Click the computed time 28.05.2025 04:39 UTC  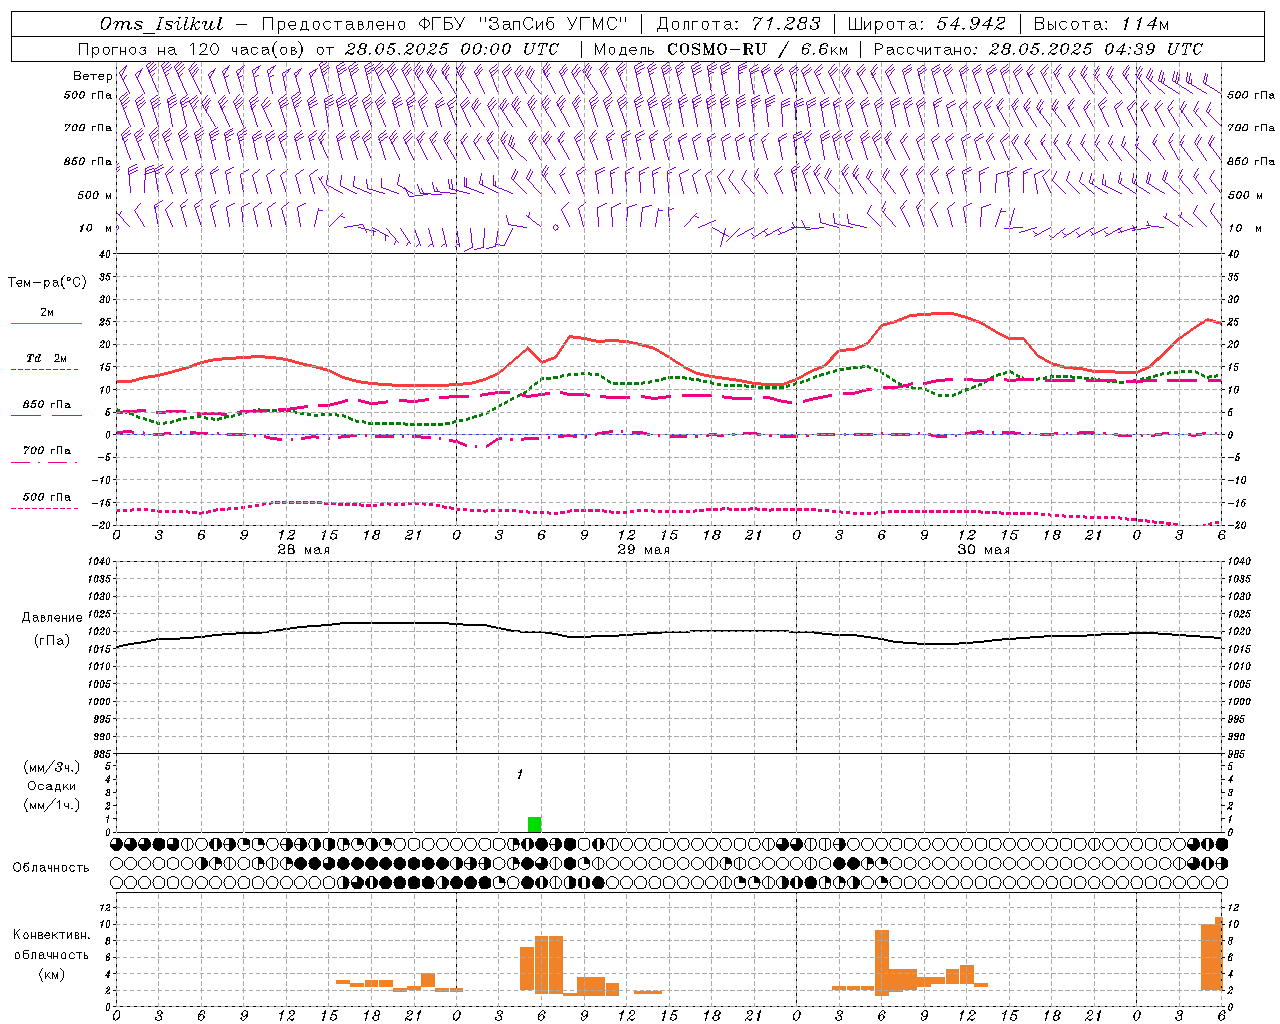[1095, 49]
